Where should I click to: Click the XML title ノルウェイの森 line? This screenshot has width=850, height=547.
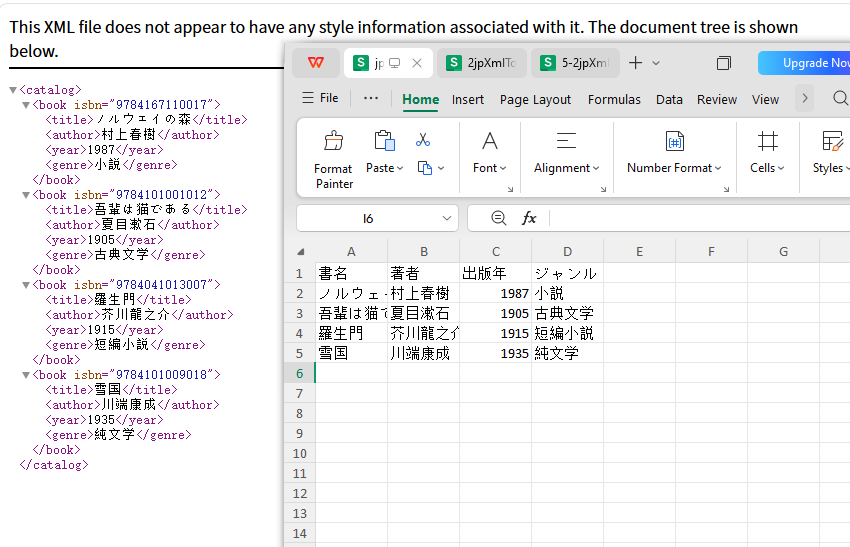(x=146, y=120)
